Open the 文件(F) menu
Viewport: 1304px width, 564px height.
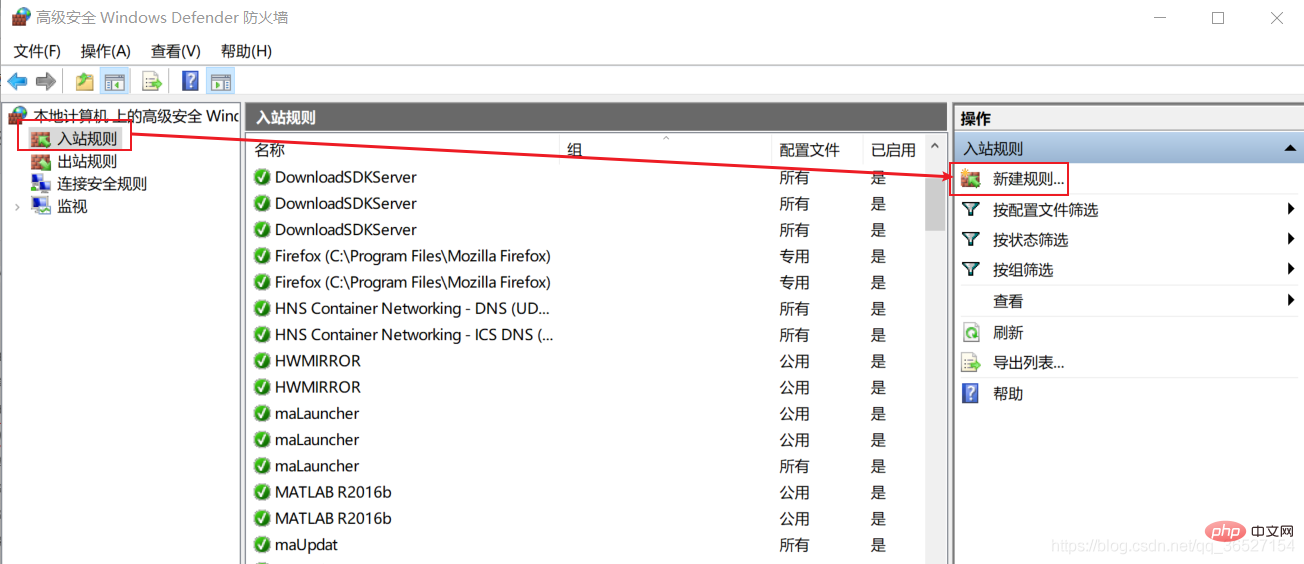(37, 51)
